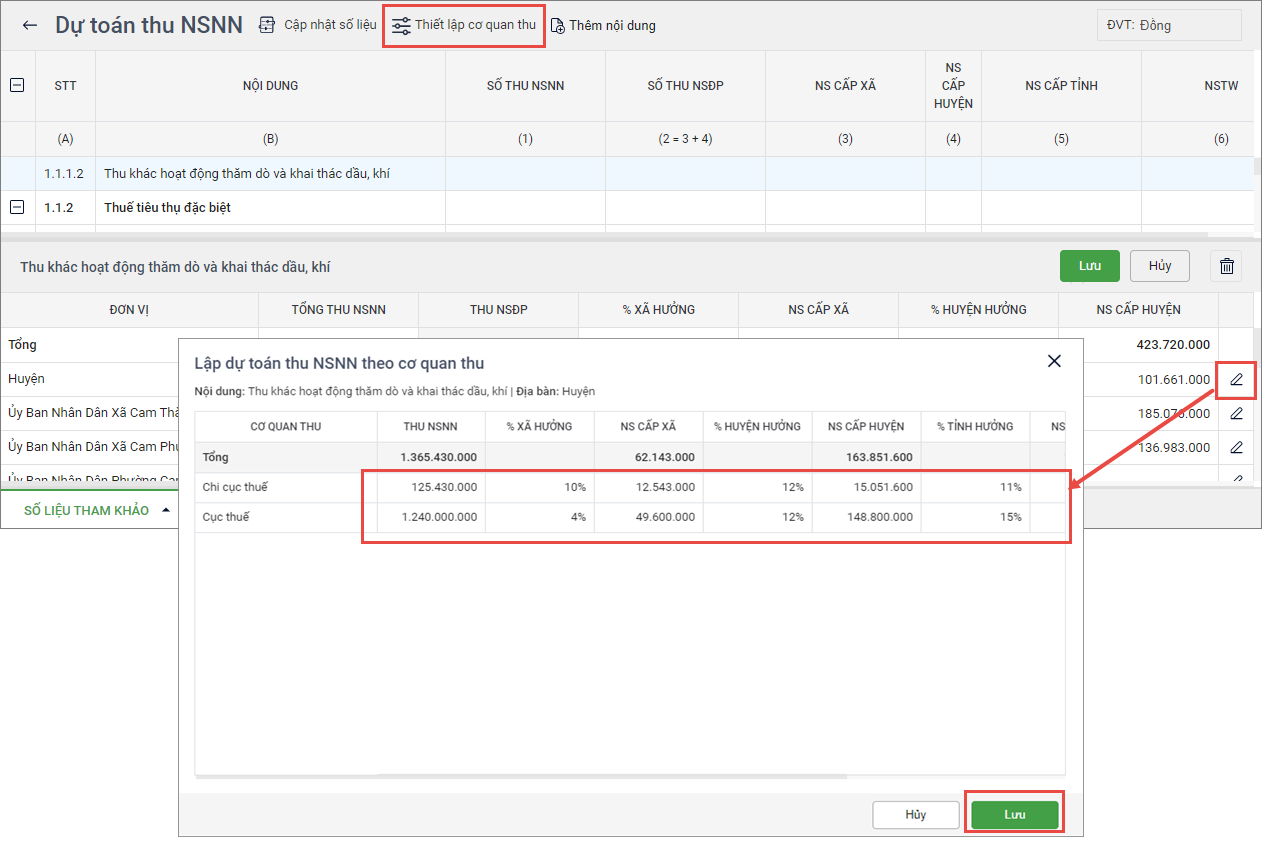
Task: Click the Hủy button beside trash icon
Action: point(1159,266)
